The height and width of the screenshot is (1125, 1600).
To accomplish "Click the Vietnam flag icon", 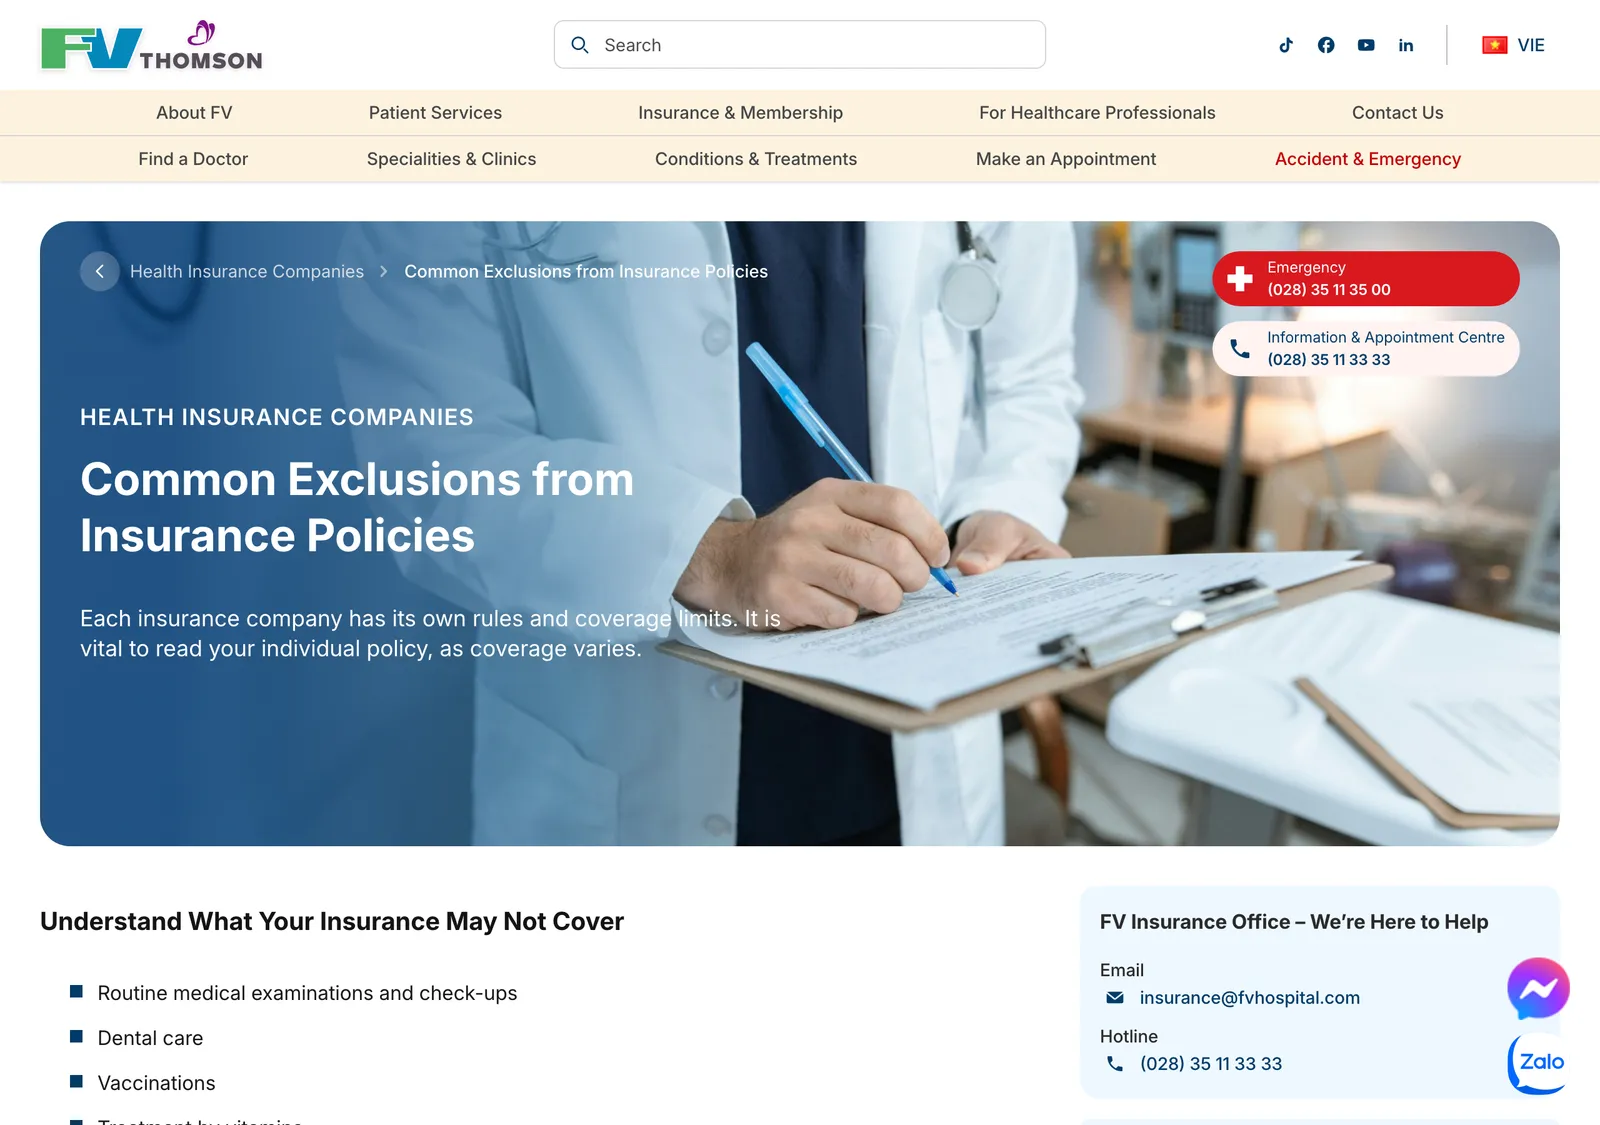I will (x=1495, y=45).
